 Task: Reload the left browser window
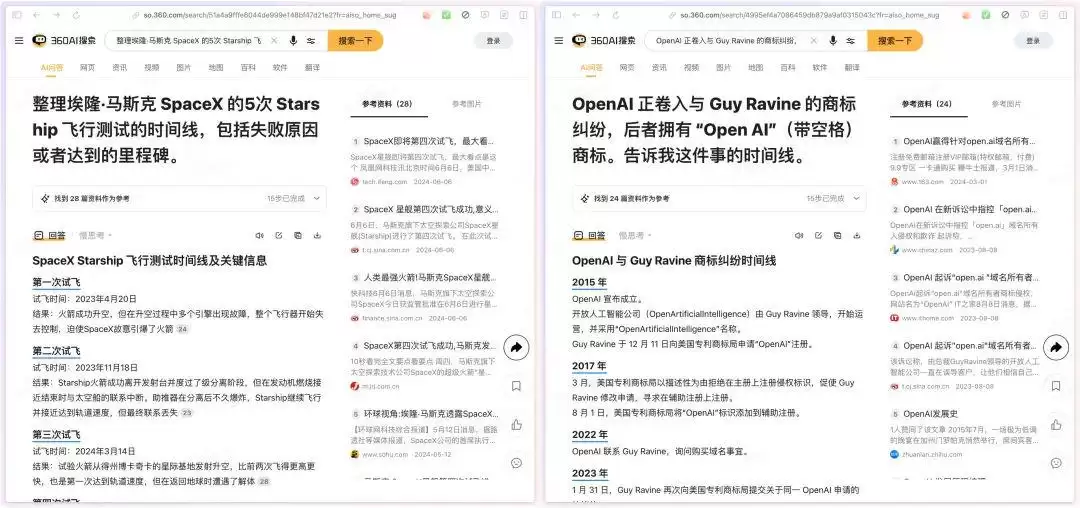tap(76, 14)
